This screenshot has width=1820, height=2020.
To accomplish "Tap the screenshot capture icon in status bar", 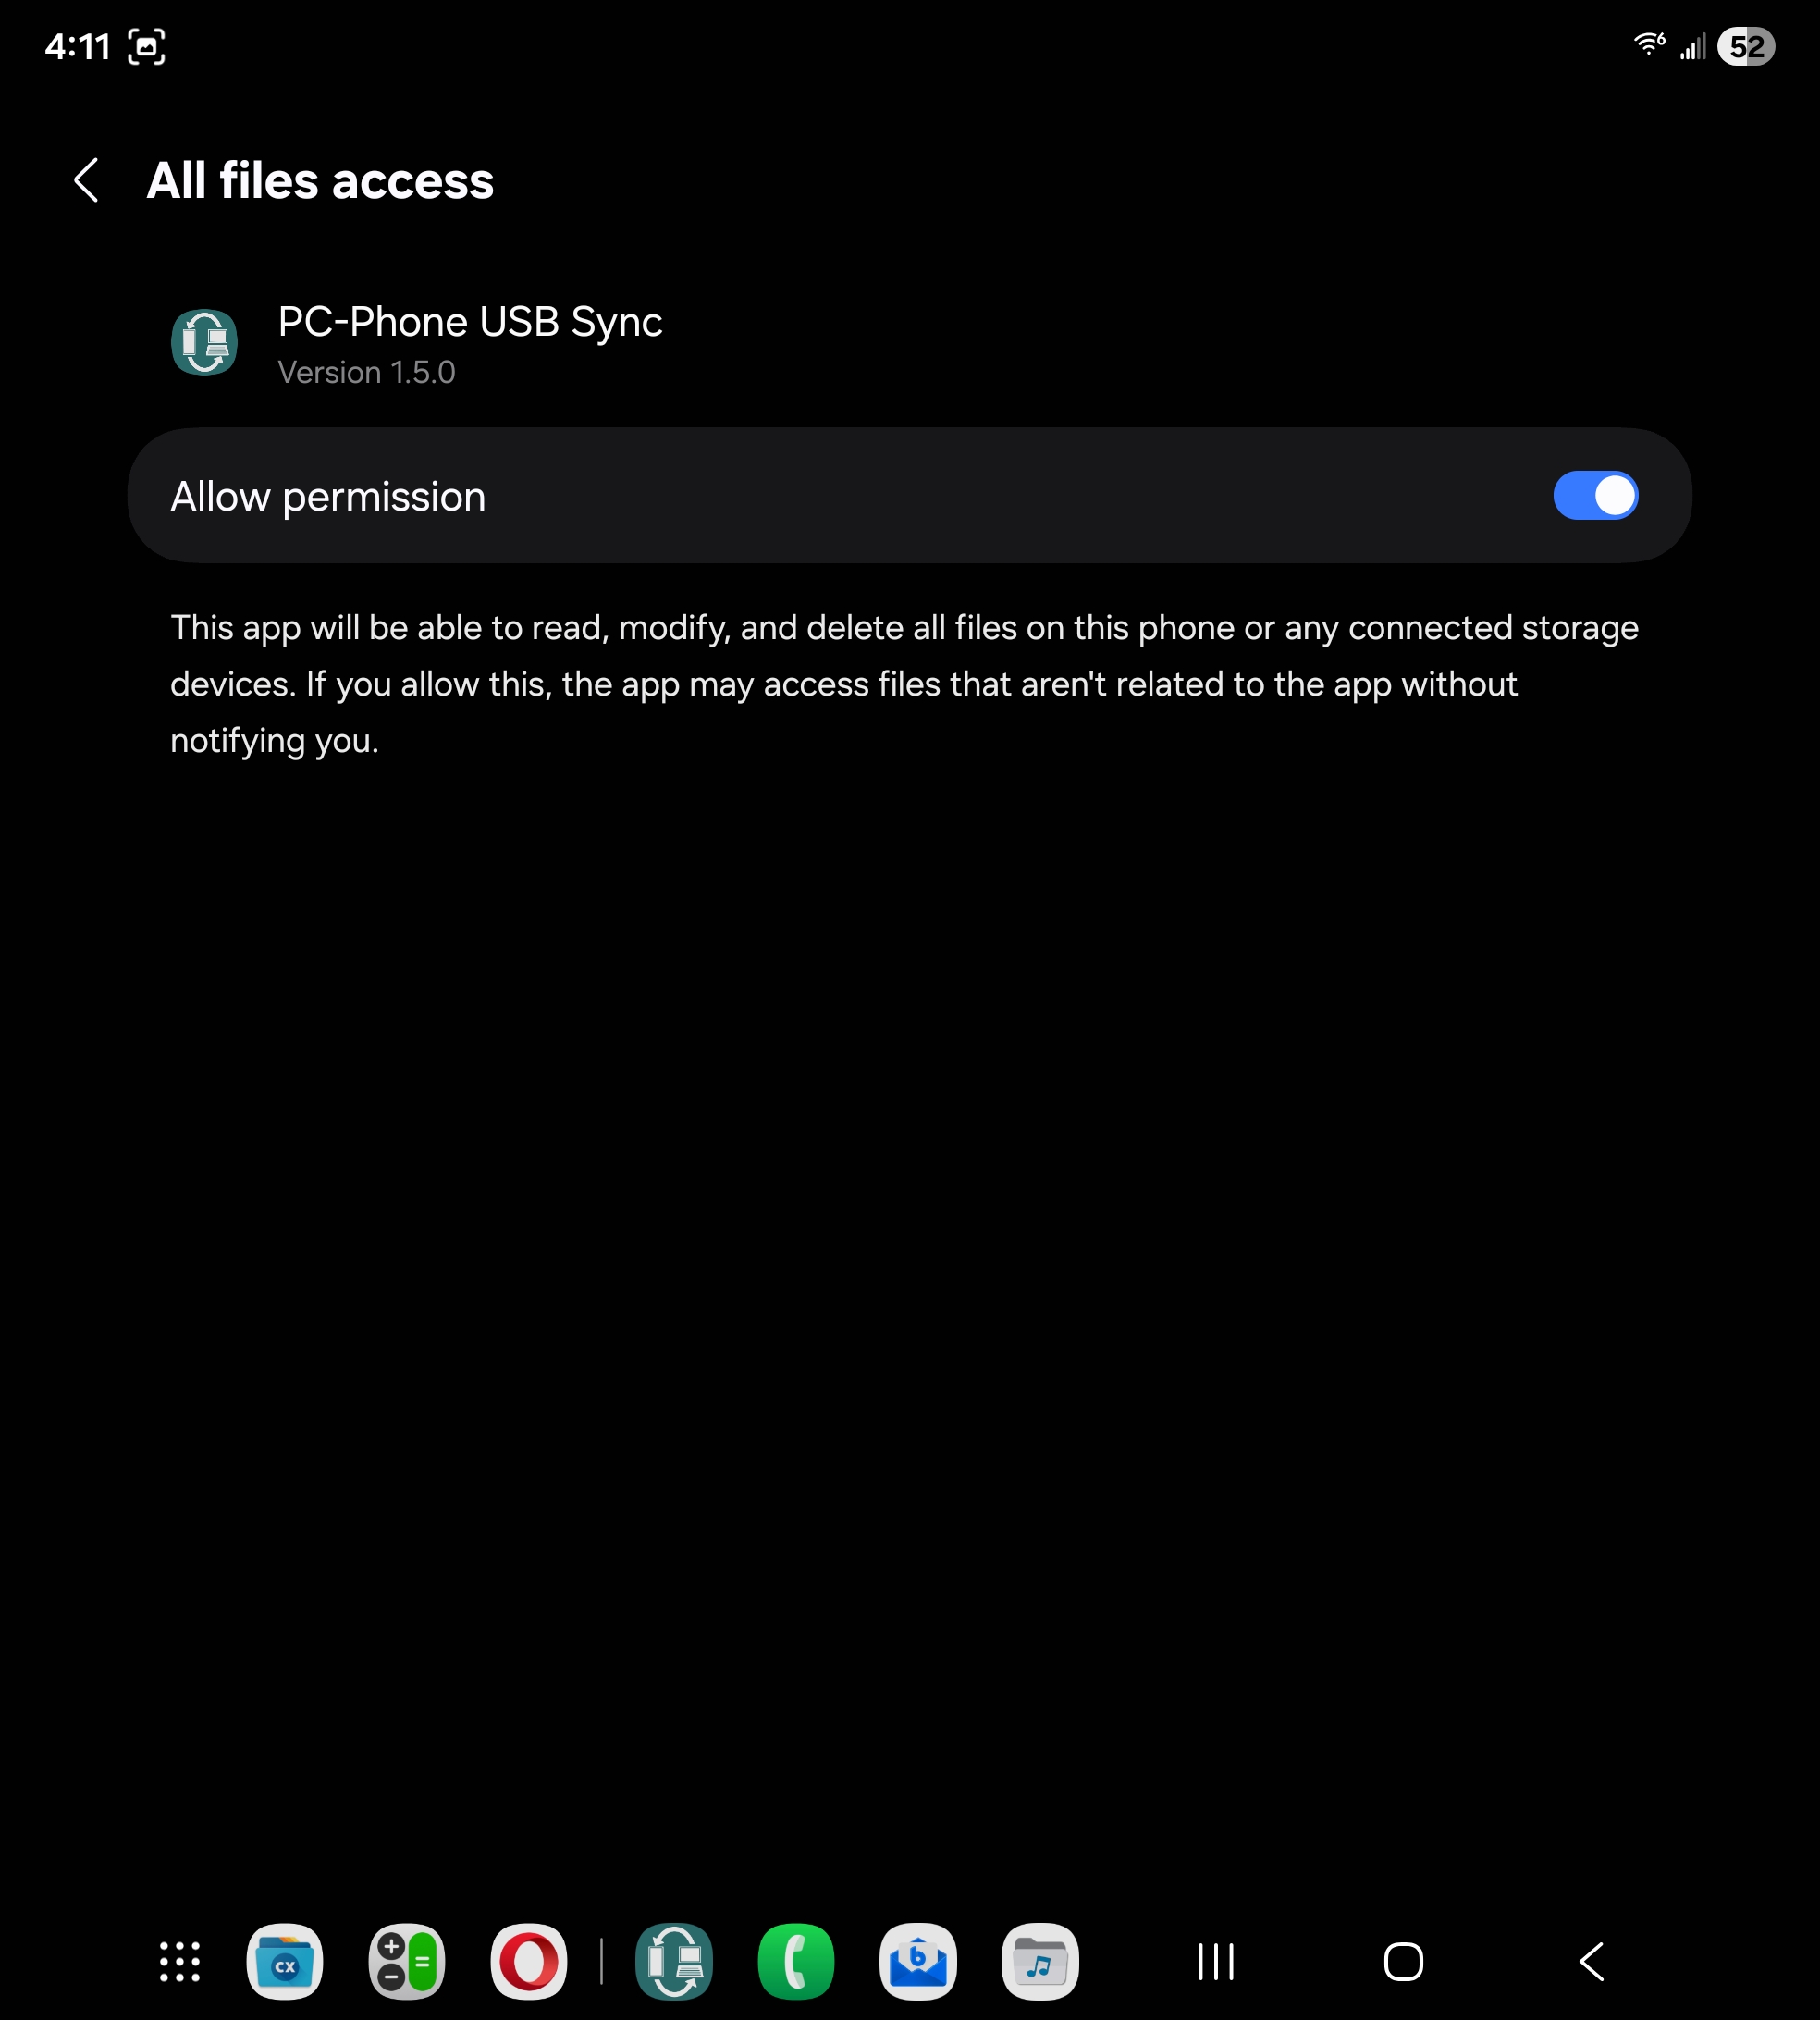I will [x=147, y=47].
